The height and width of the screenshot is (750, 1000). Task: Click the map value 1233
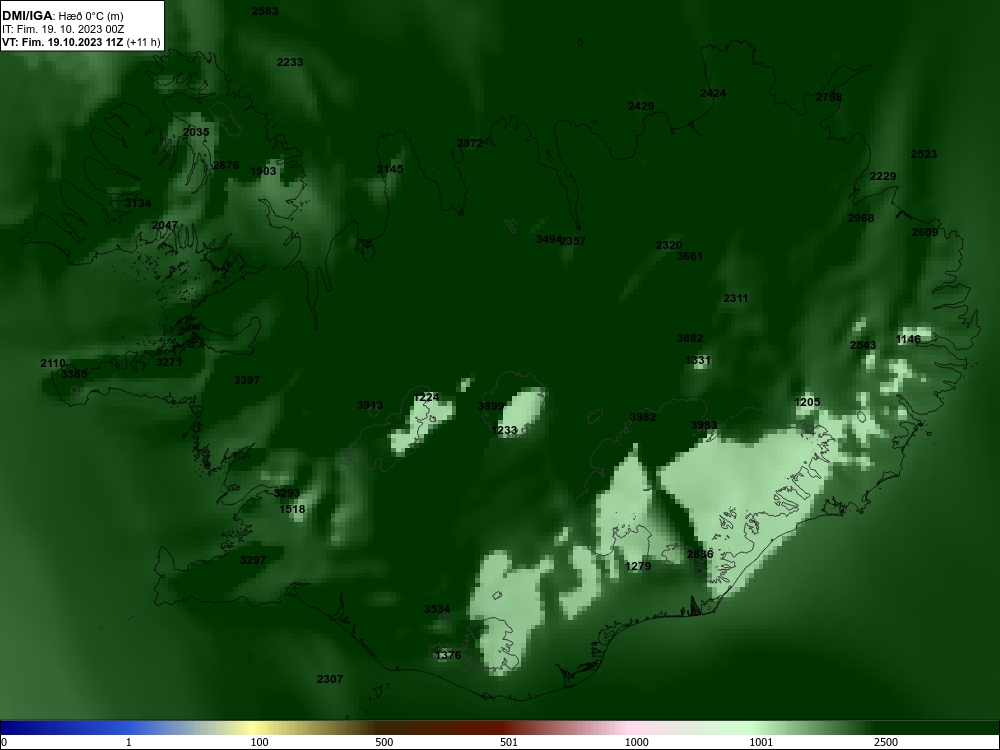[x=504, y=430]
